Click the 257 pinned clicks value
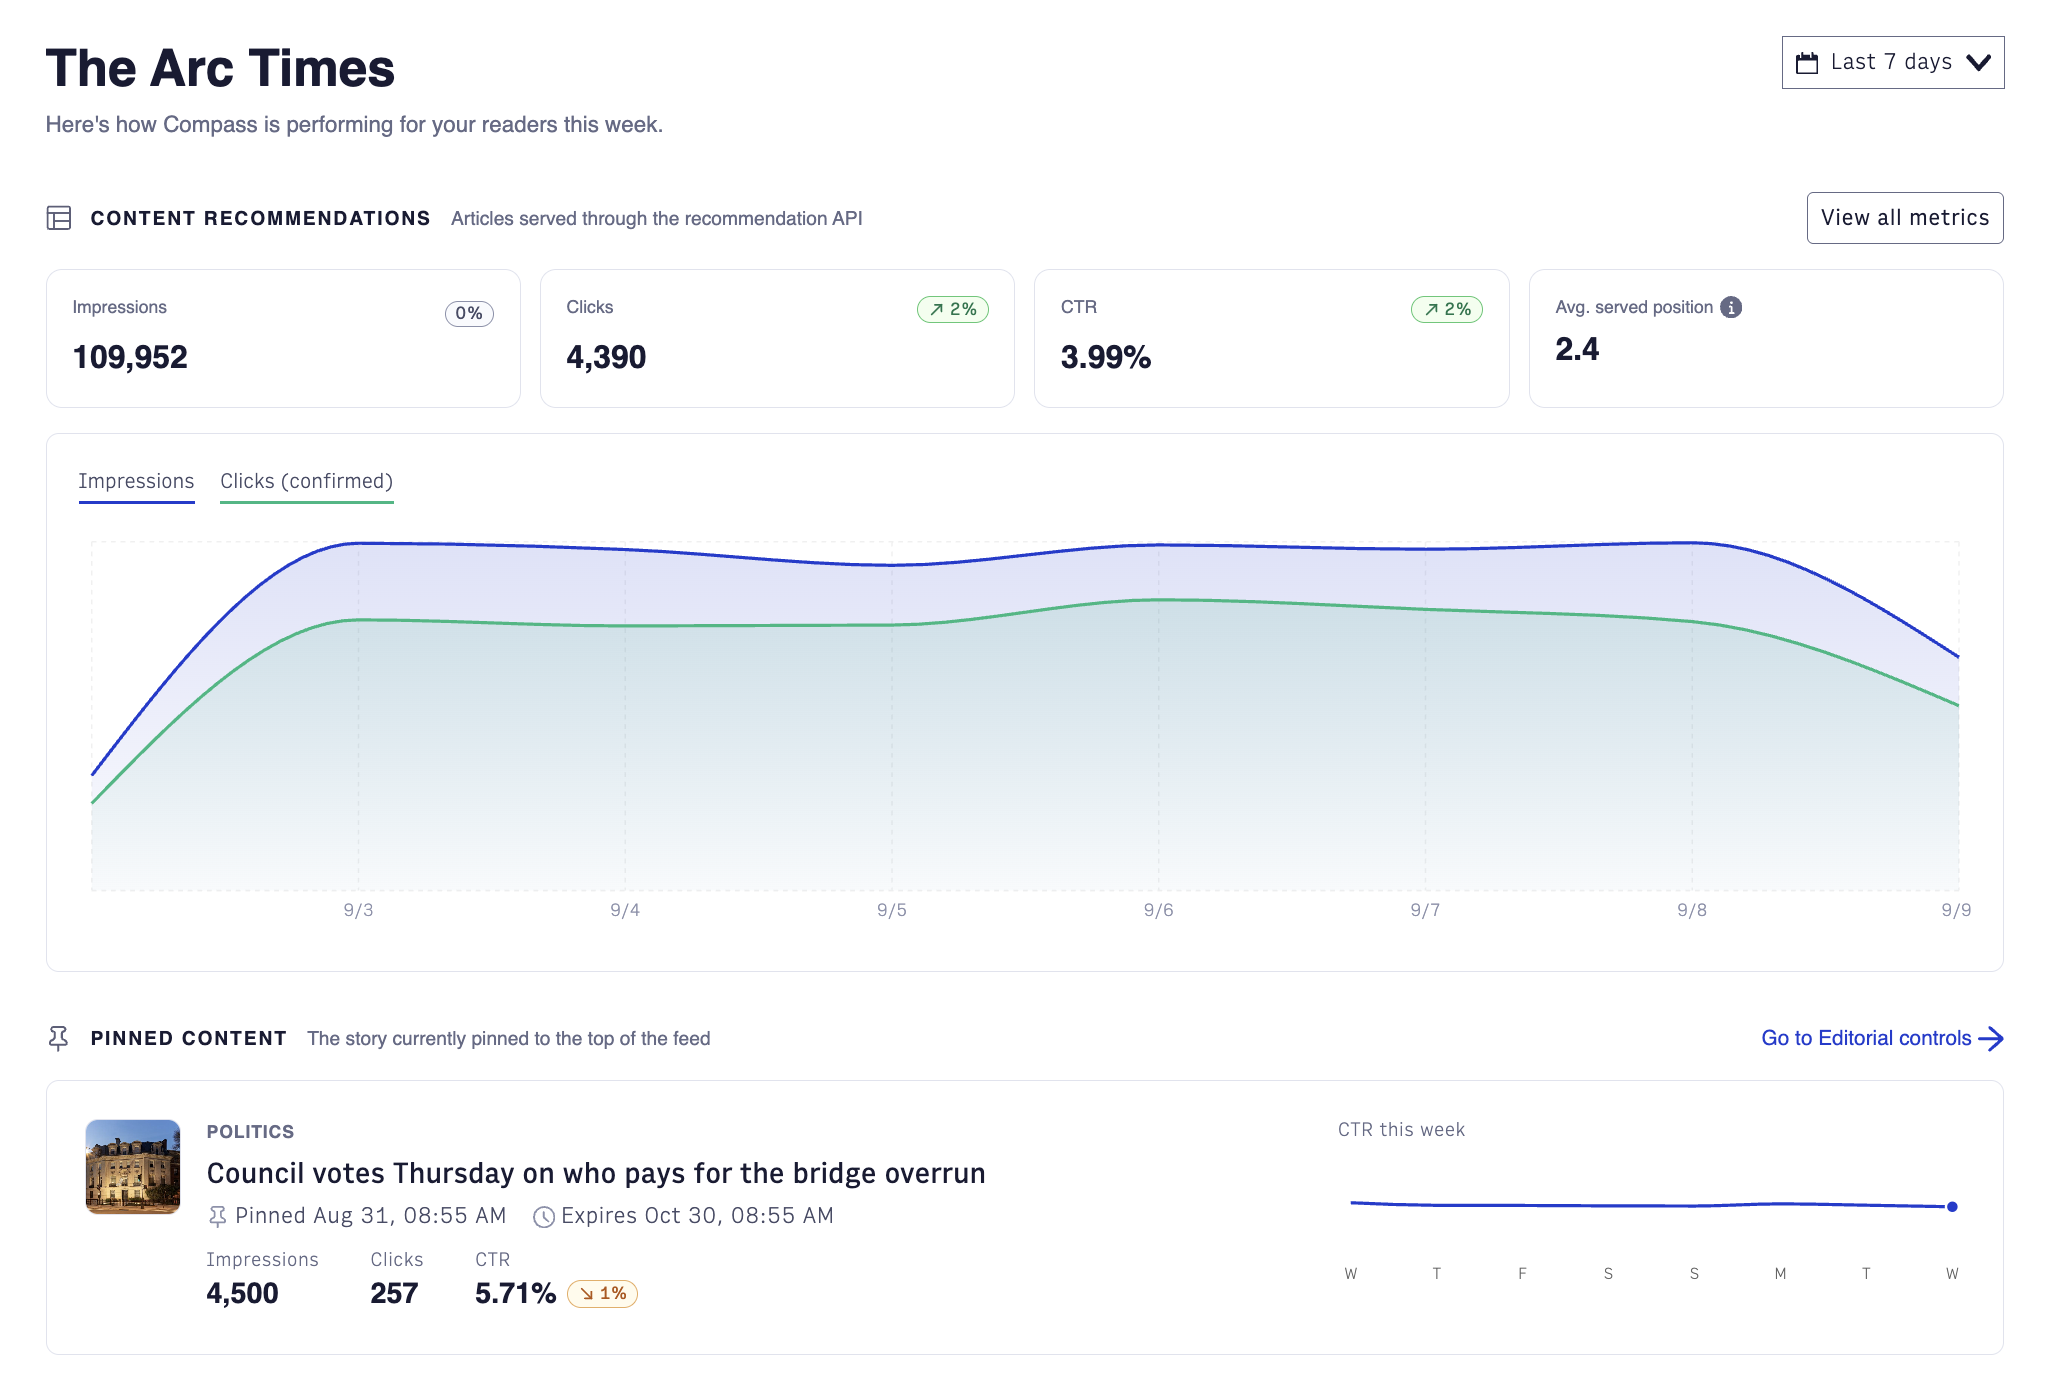The width and height of the screenshot is (2048, 1388). (394, 1293)
